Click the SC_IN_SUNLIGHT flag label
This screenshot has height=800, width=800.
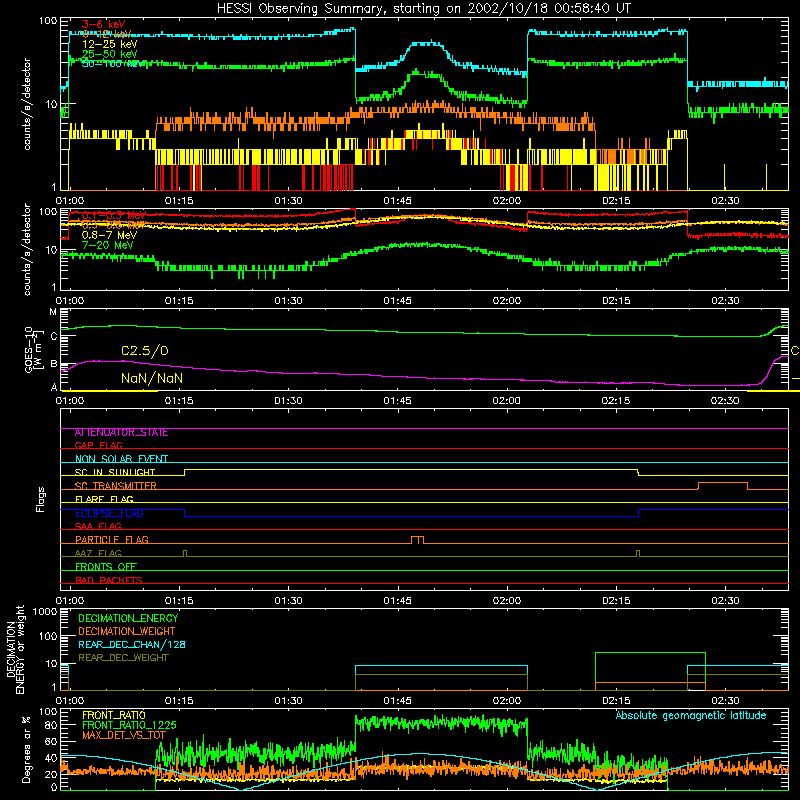tap(115, 472)
